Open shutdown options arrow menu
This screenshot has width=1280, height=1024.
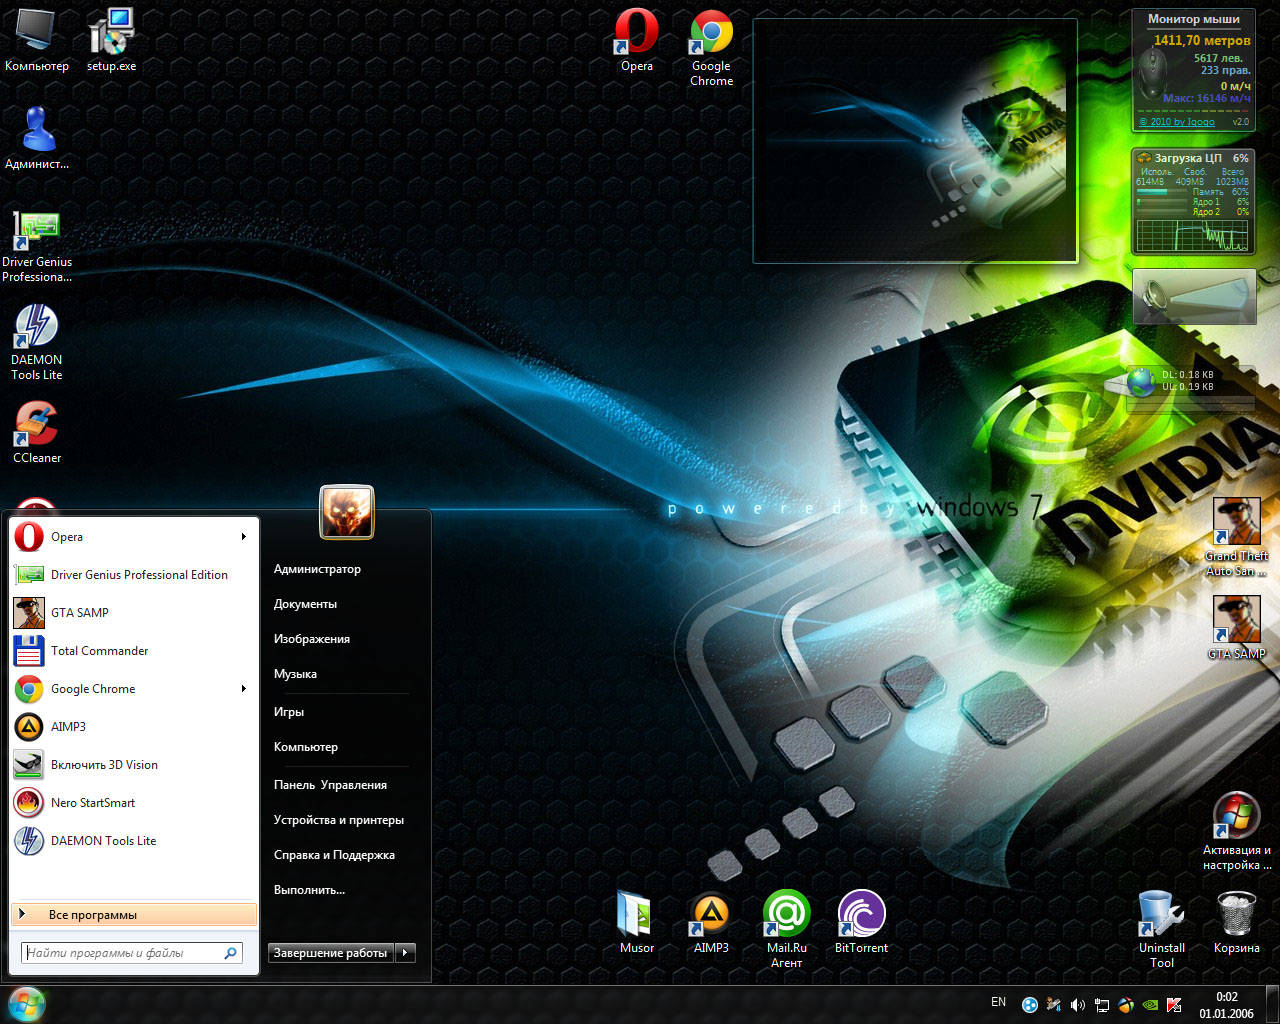pyautogui.click(x=405, y=953)
